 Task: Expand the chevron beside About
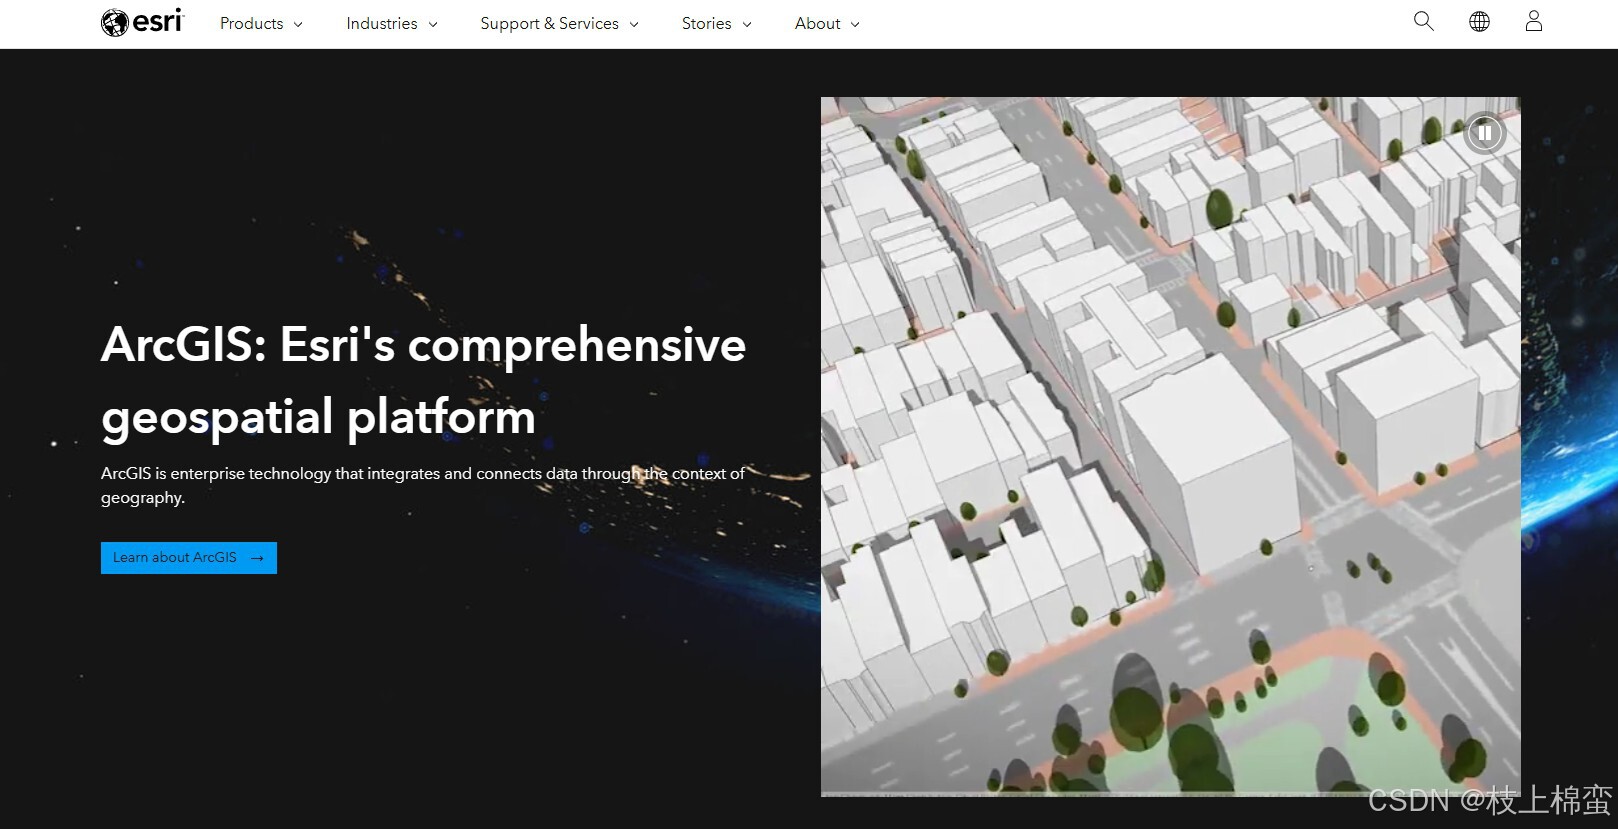coord(855,24)
